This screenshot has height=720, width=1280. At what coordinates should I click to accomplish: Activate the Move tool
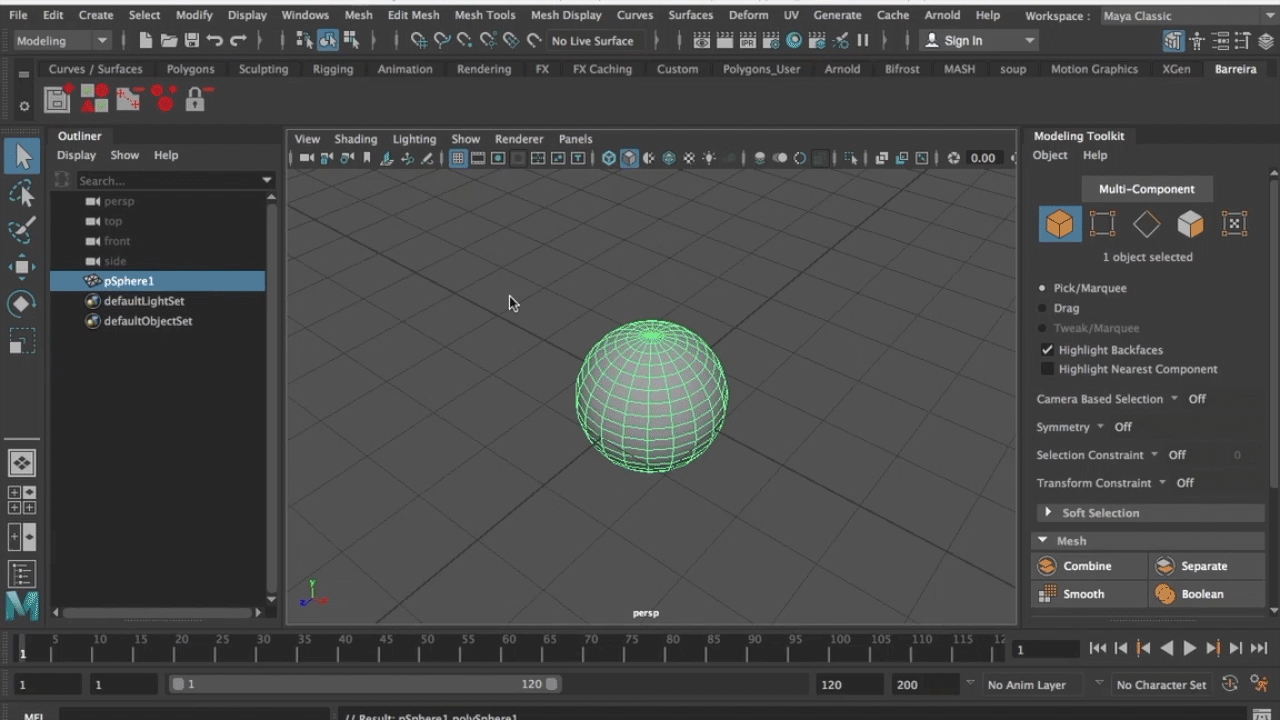pyautogui.click(x=22, y=267)
